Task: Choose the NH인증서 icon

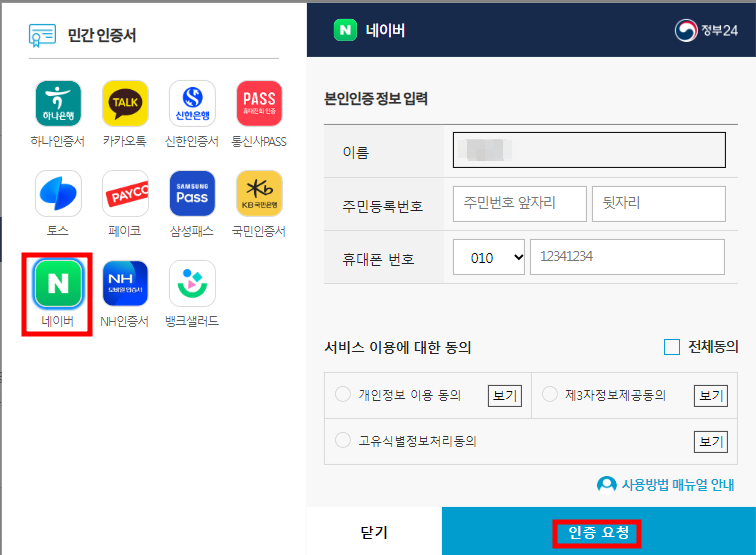Action: 125,284
